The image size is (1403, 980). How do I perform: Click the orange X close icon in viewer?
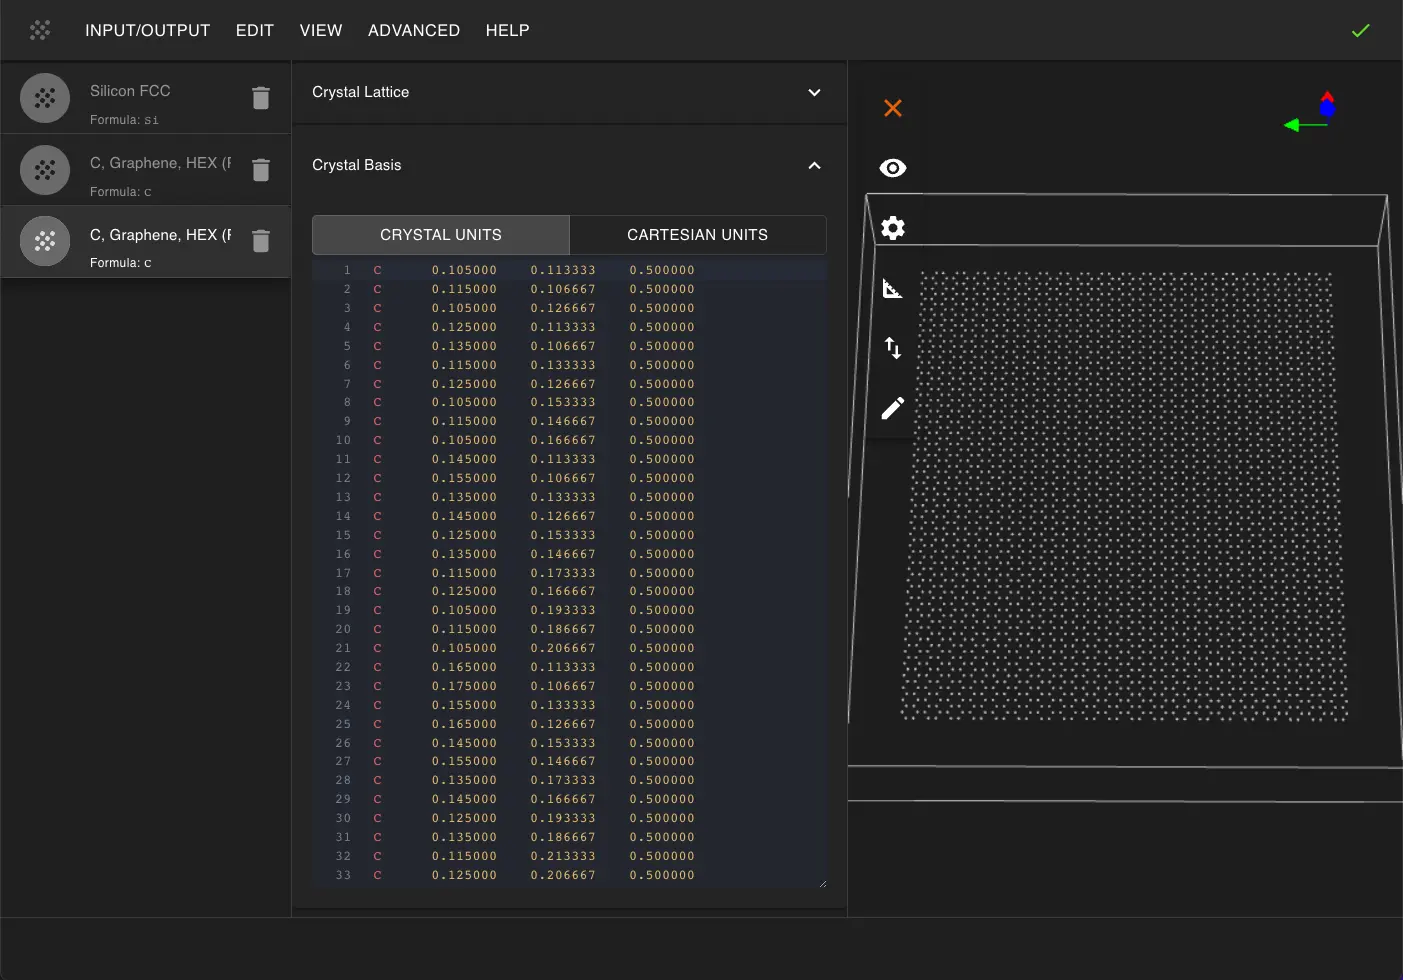click(x=893, y=108)
